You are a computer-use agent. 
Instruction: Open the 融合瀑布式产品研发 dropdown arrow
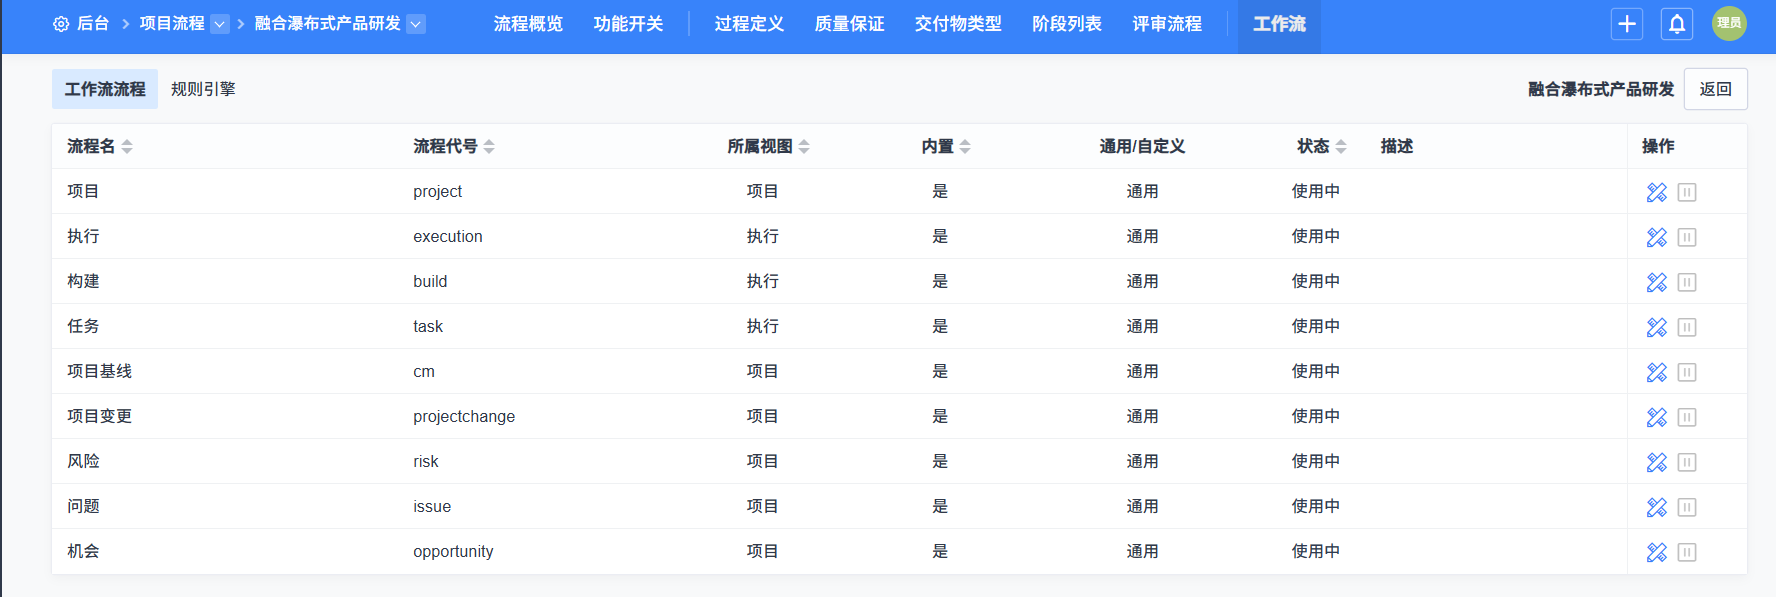416,24
